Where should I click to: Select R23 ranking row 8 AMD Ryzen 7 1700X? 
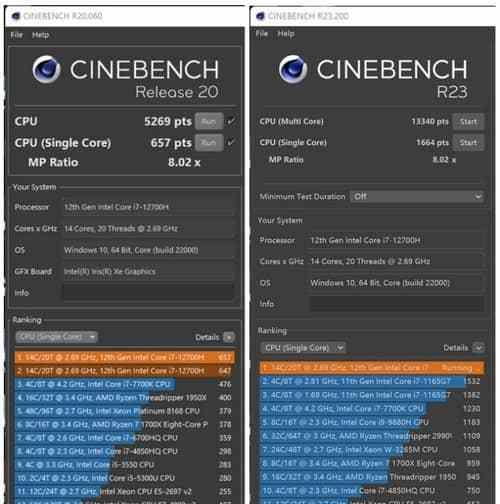(x=372, y=463)
